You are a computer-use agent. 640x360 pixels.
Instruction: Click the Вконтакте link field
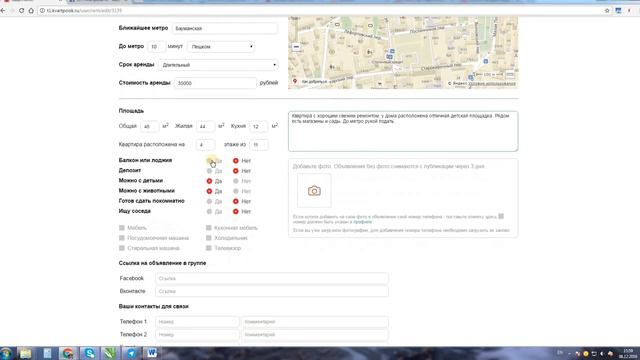(x=272, y=291)
